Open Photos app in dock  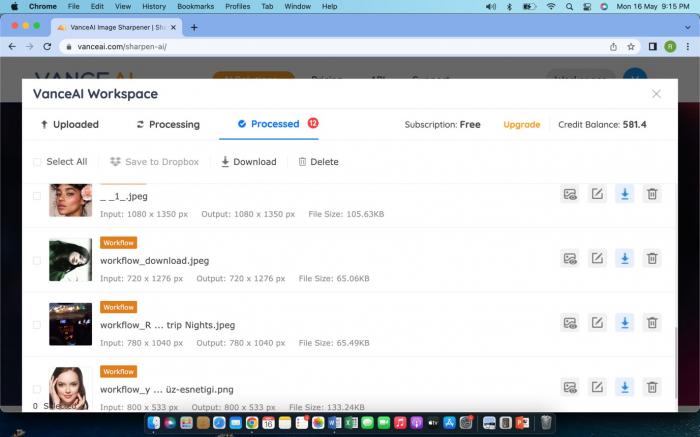coord(318,422)
